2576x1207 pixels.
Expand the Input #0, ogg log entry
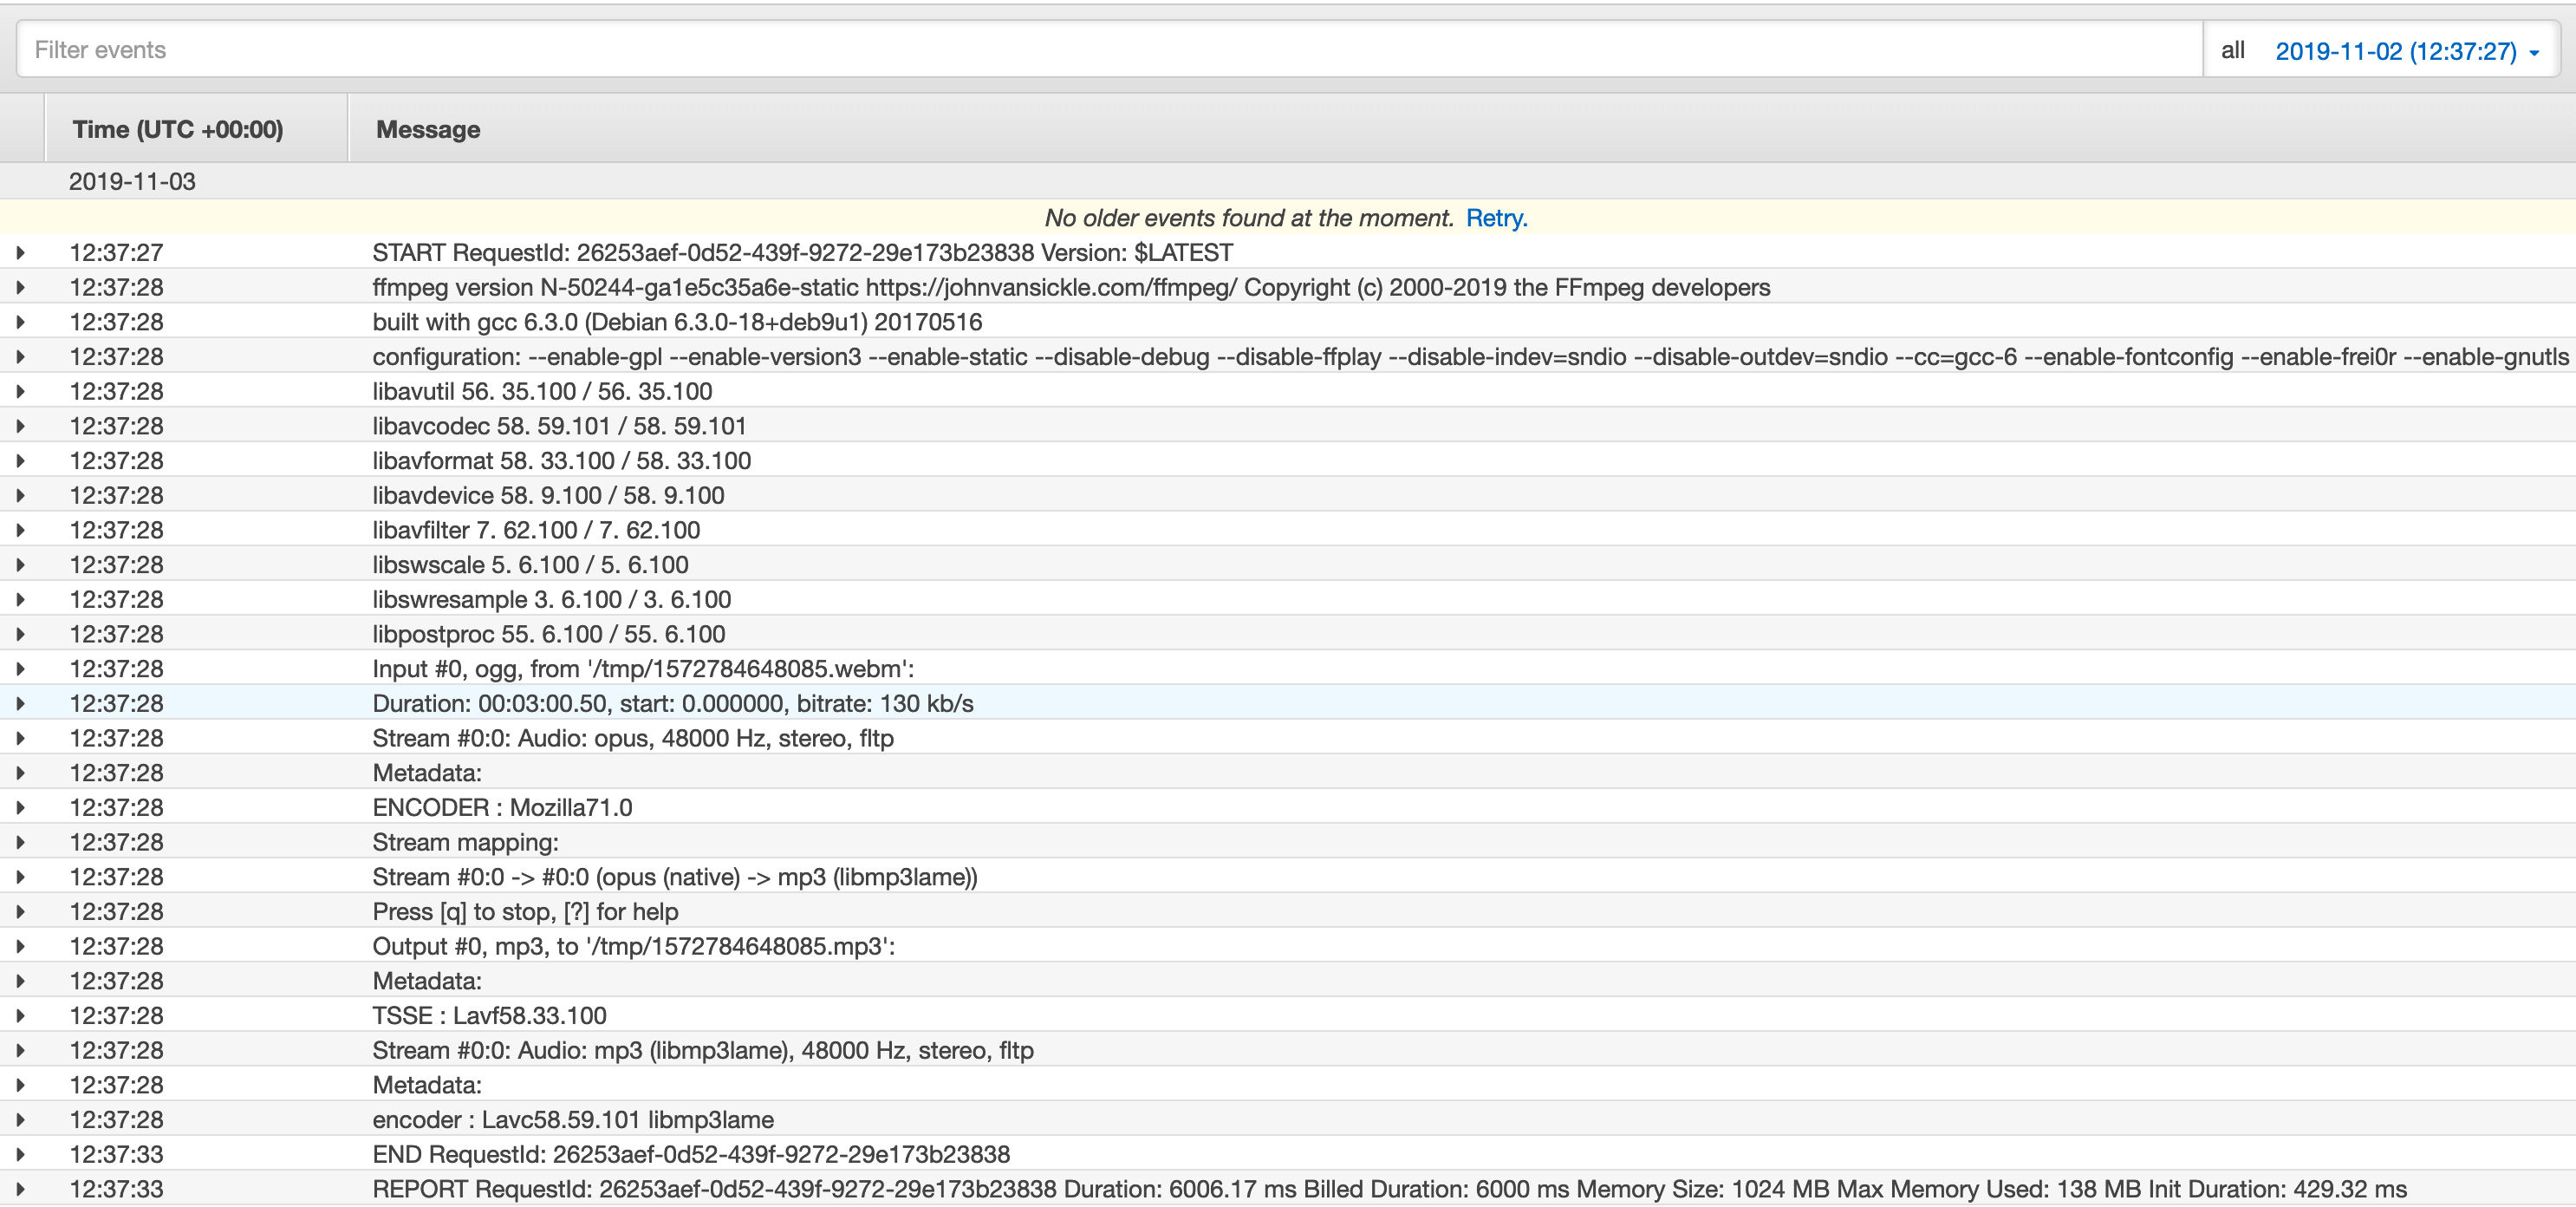pos(20,669)
